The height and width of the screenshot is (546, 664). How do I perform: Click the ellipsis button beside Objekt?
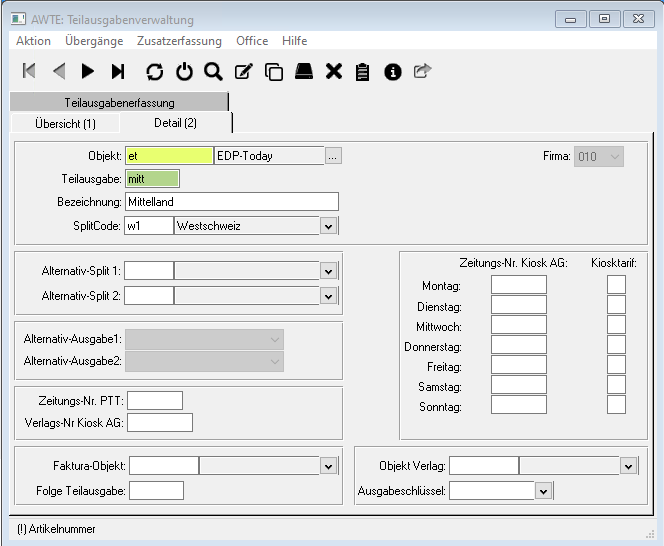[334, 156]
